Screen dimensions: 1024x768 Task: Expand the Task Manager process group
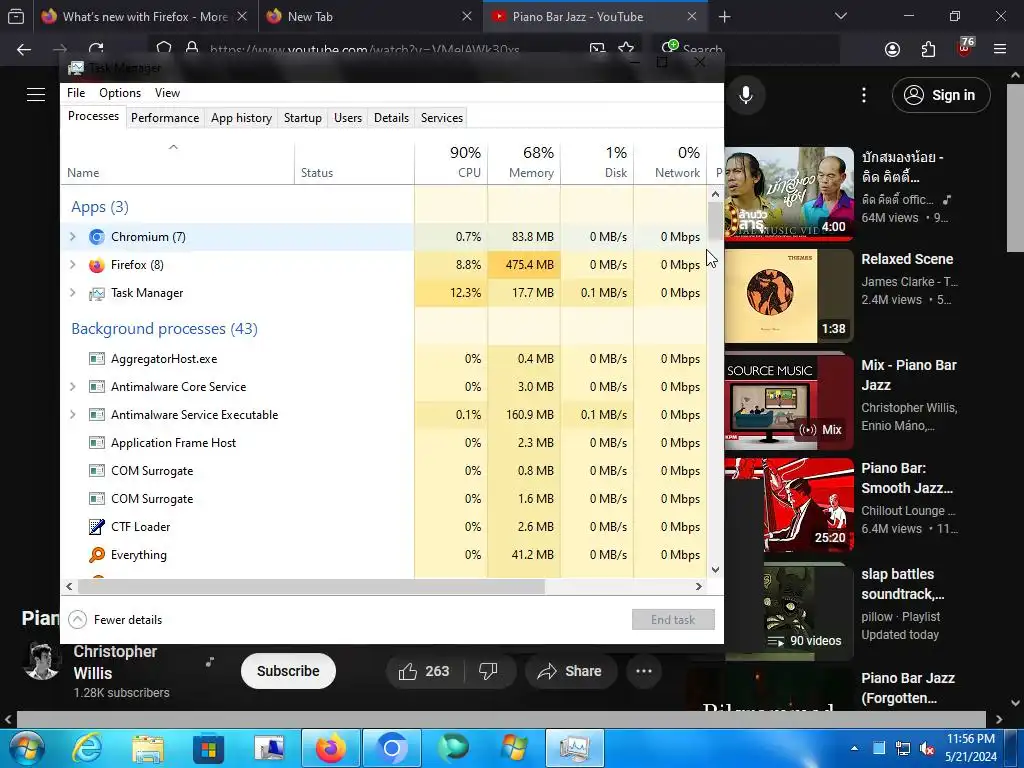(x=72, y=293)
